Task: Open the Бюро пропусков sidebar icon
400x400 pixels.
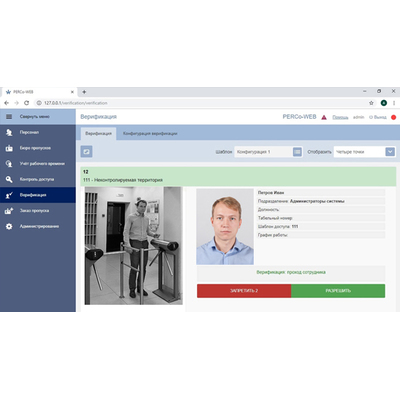Action: point(9,148)
